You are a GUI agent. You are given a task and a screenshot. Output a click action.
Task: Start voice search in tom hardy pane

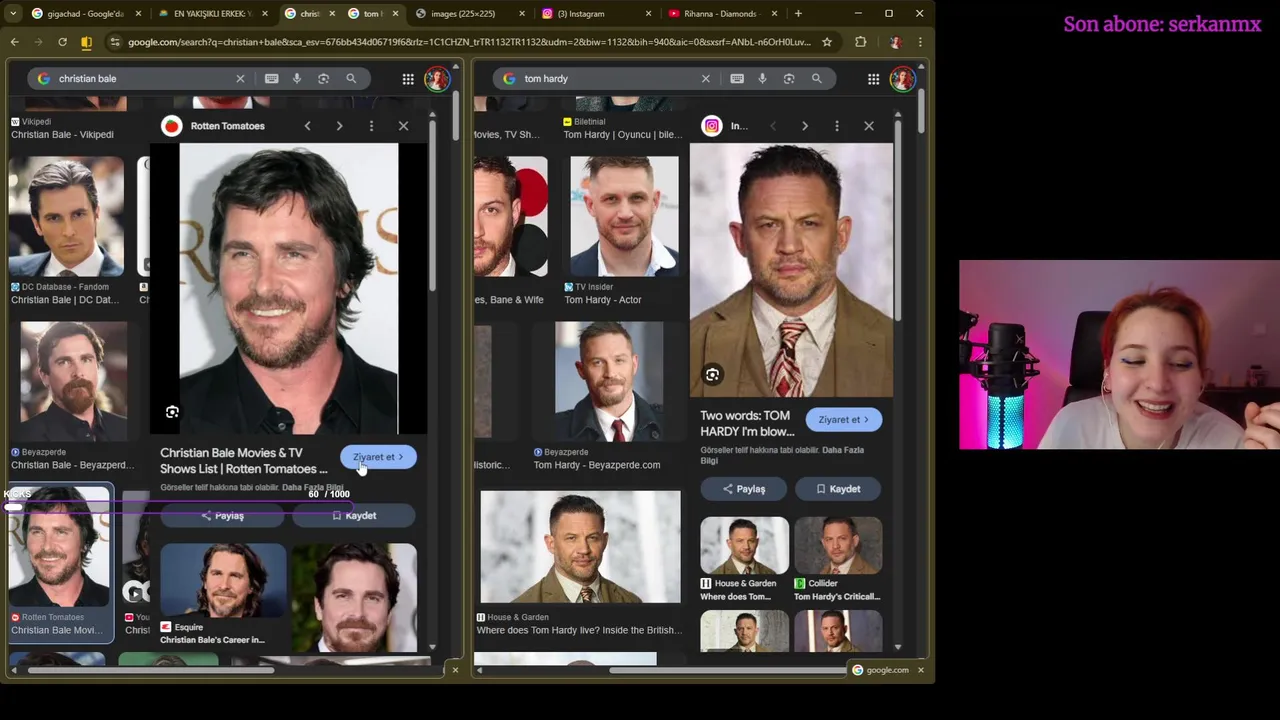point(762,78)
